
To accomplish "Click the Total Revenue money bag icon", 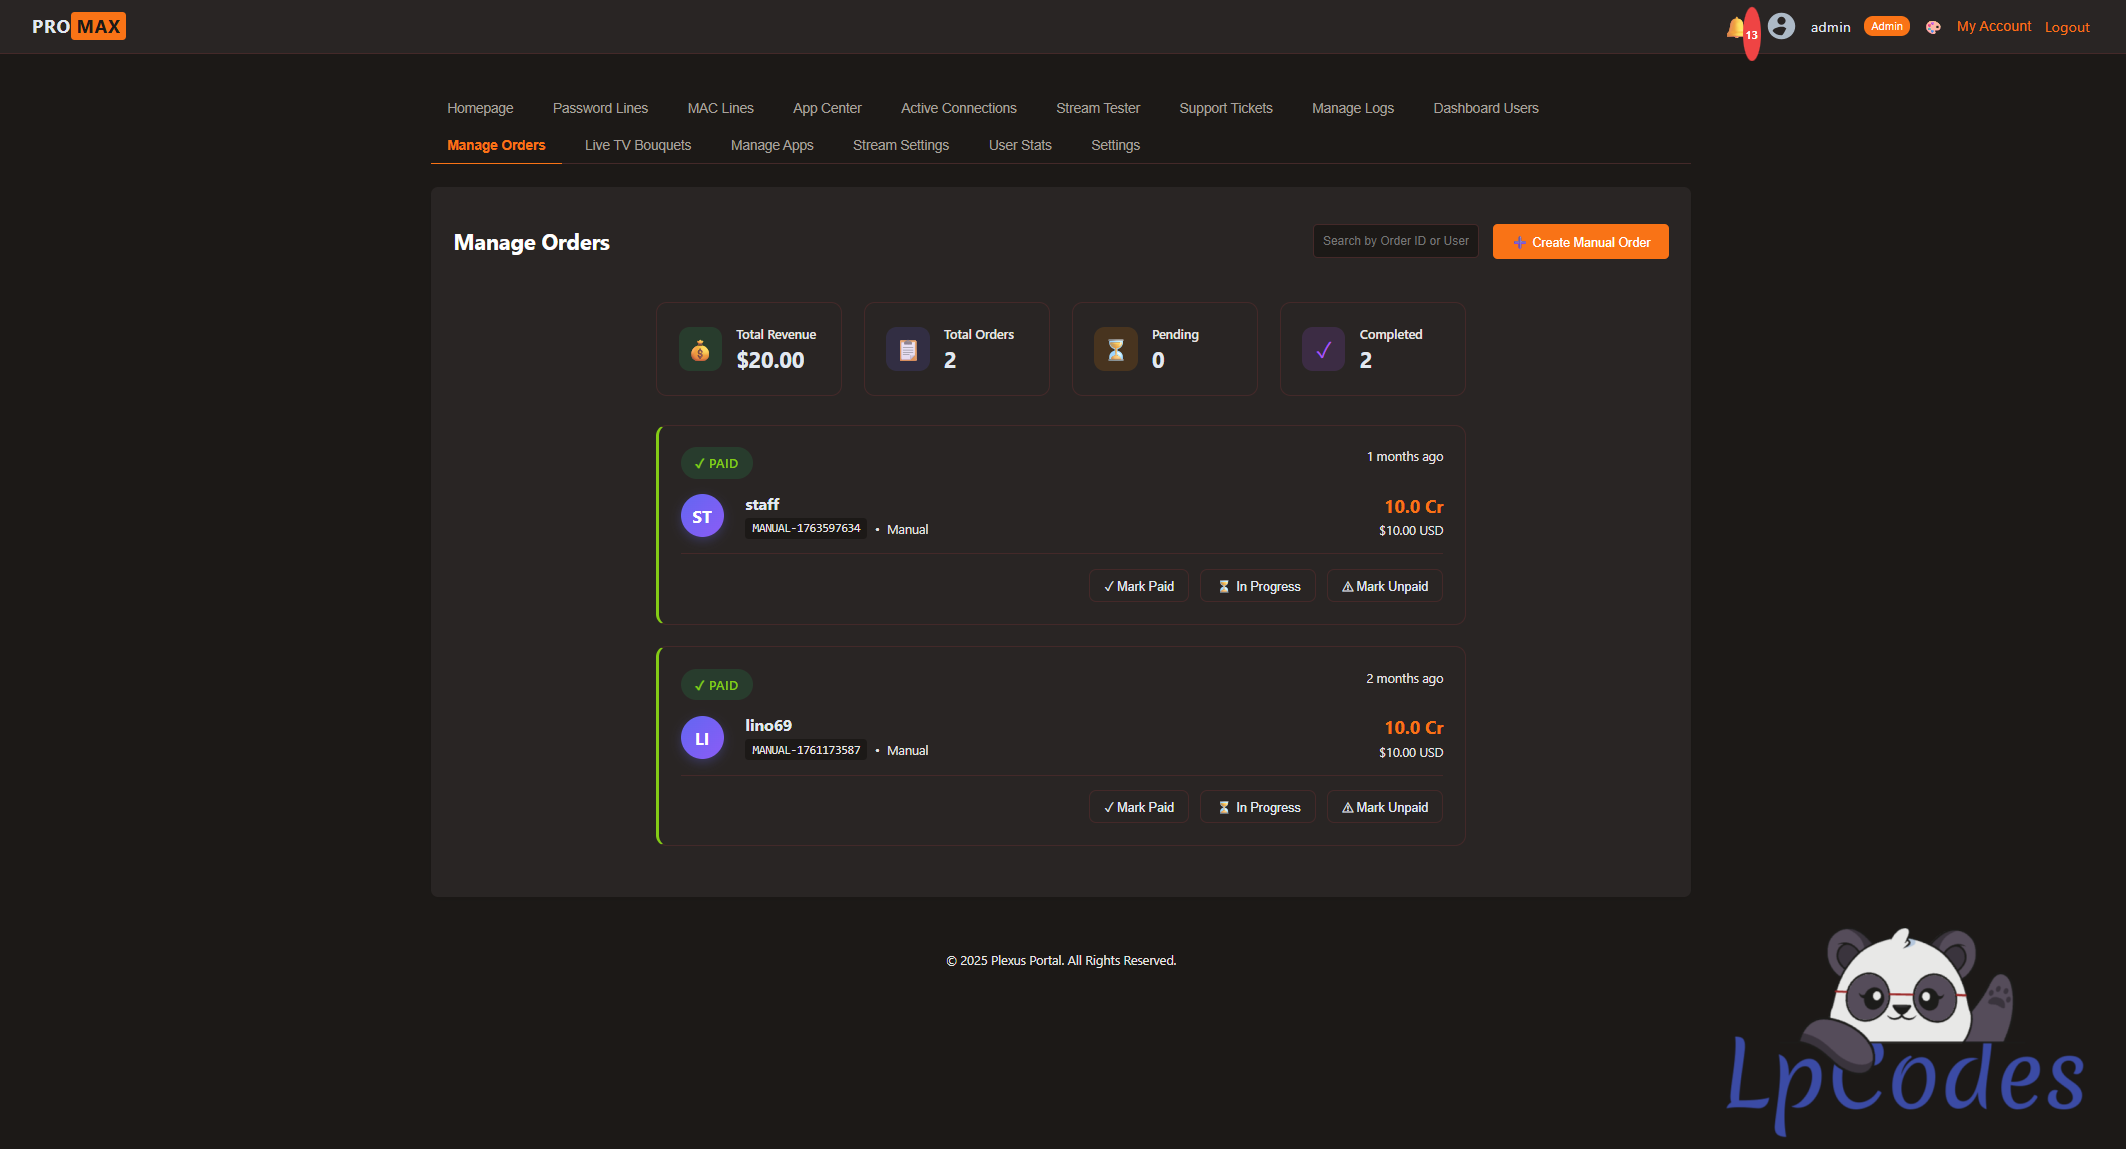I will pos(700,350).
